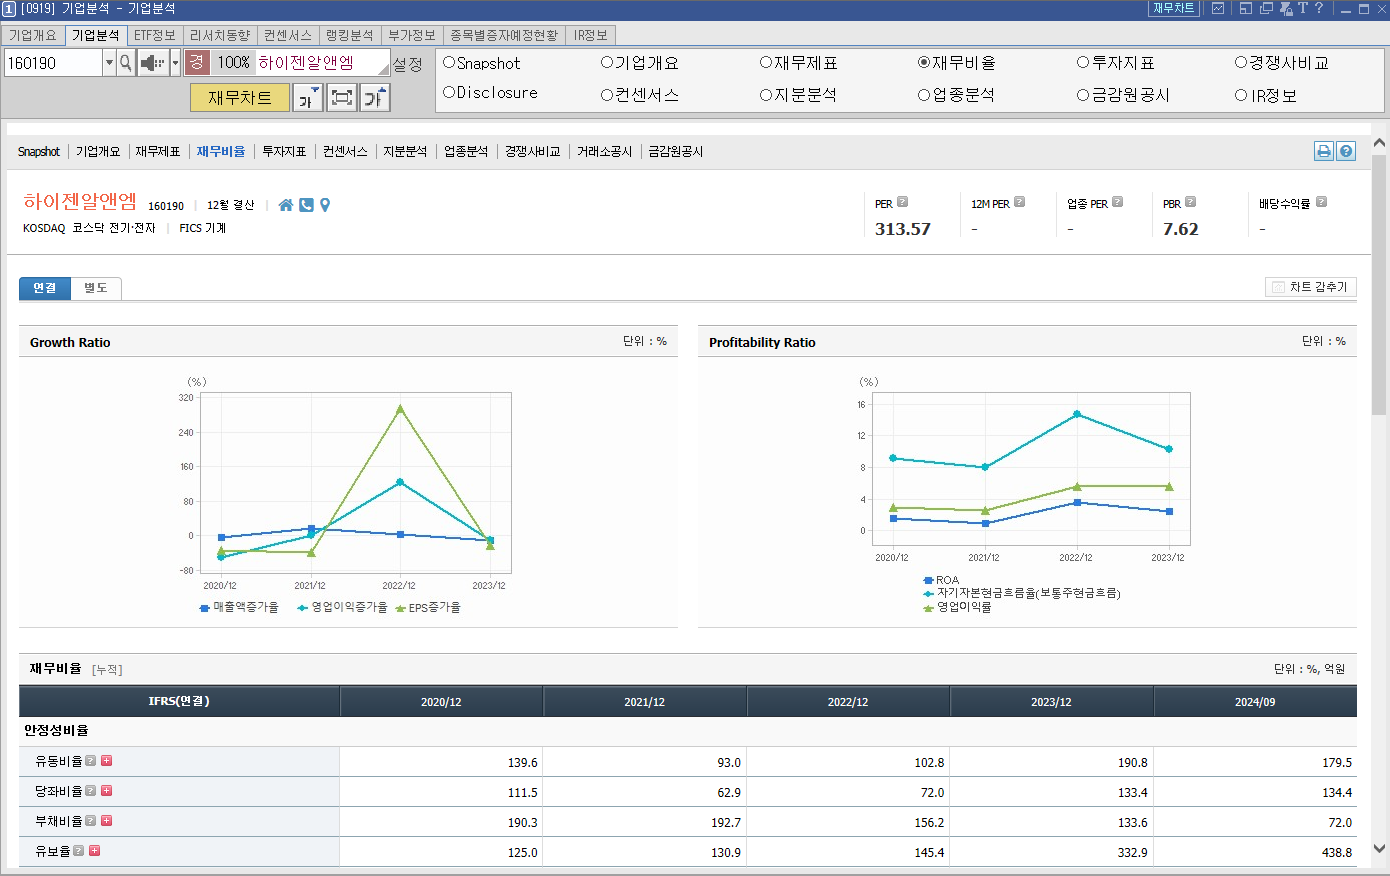Image resolution: width=1390 pixels, height=876 pixels.
Task: Click the window layout icon in title bar
Action: pyautogui.click(x=1246, y=8)
